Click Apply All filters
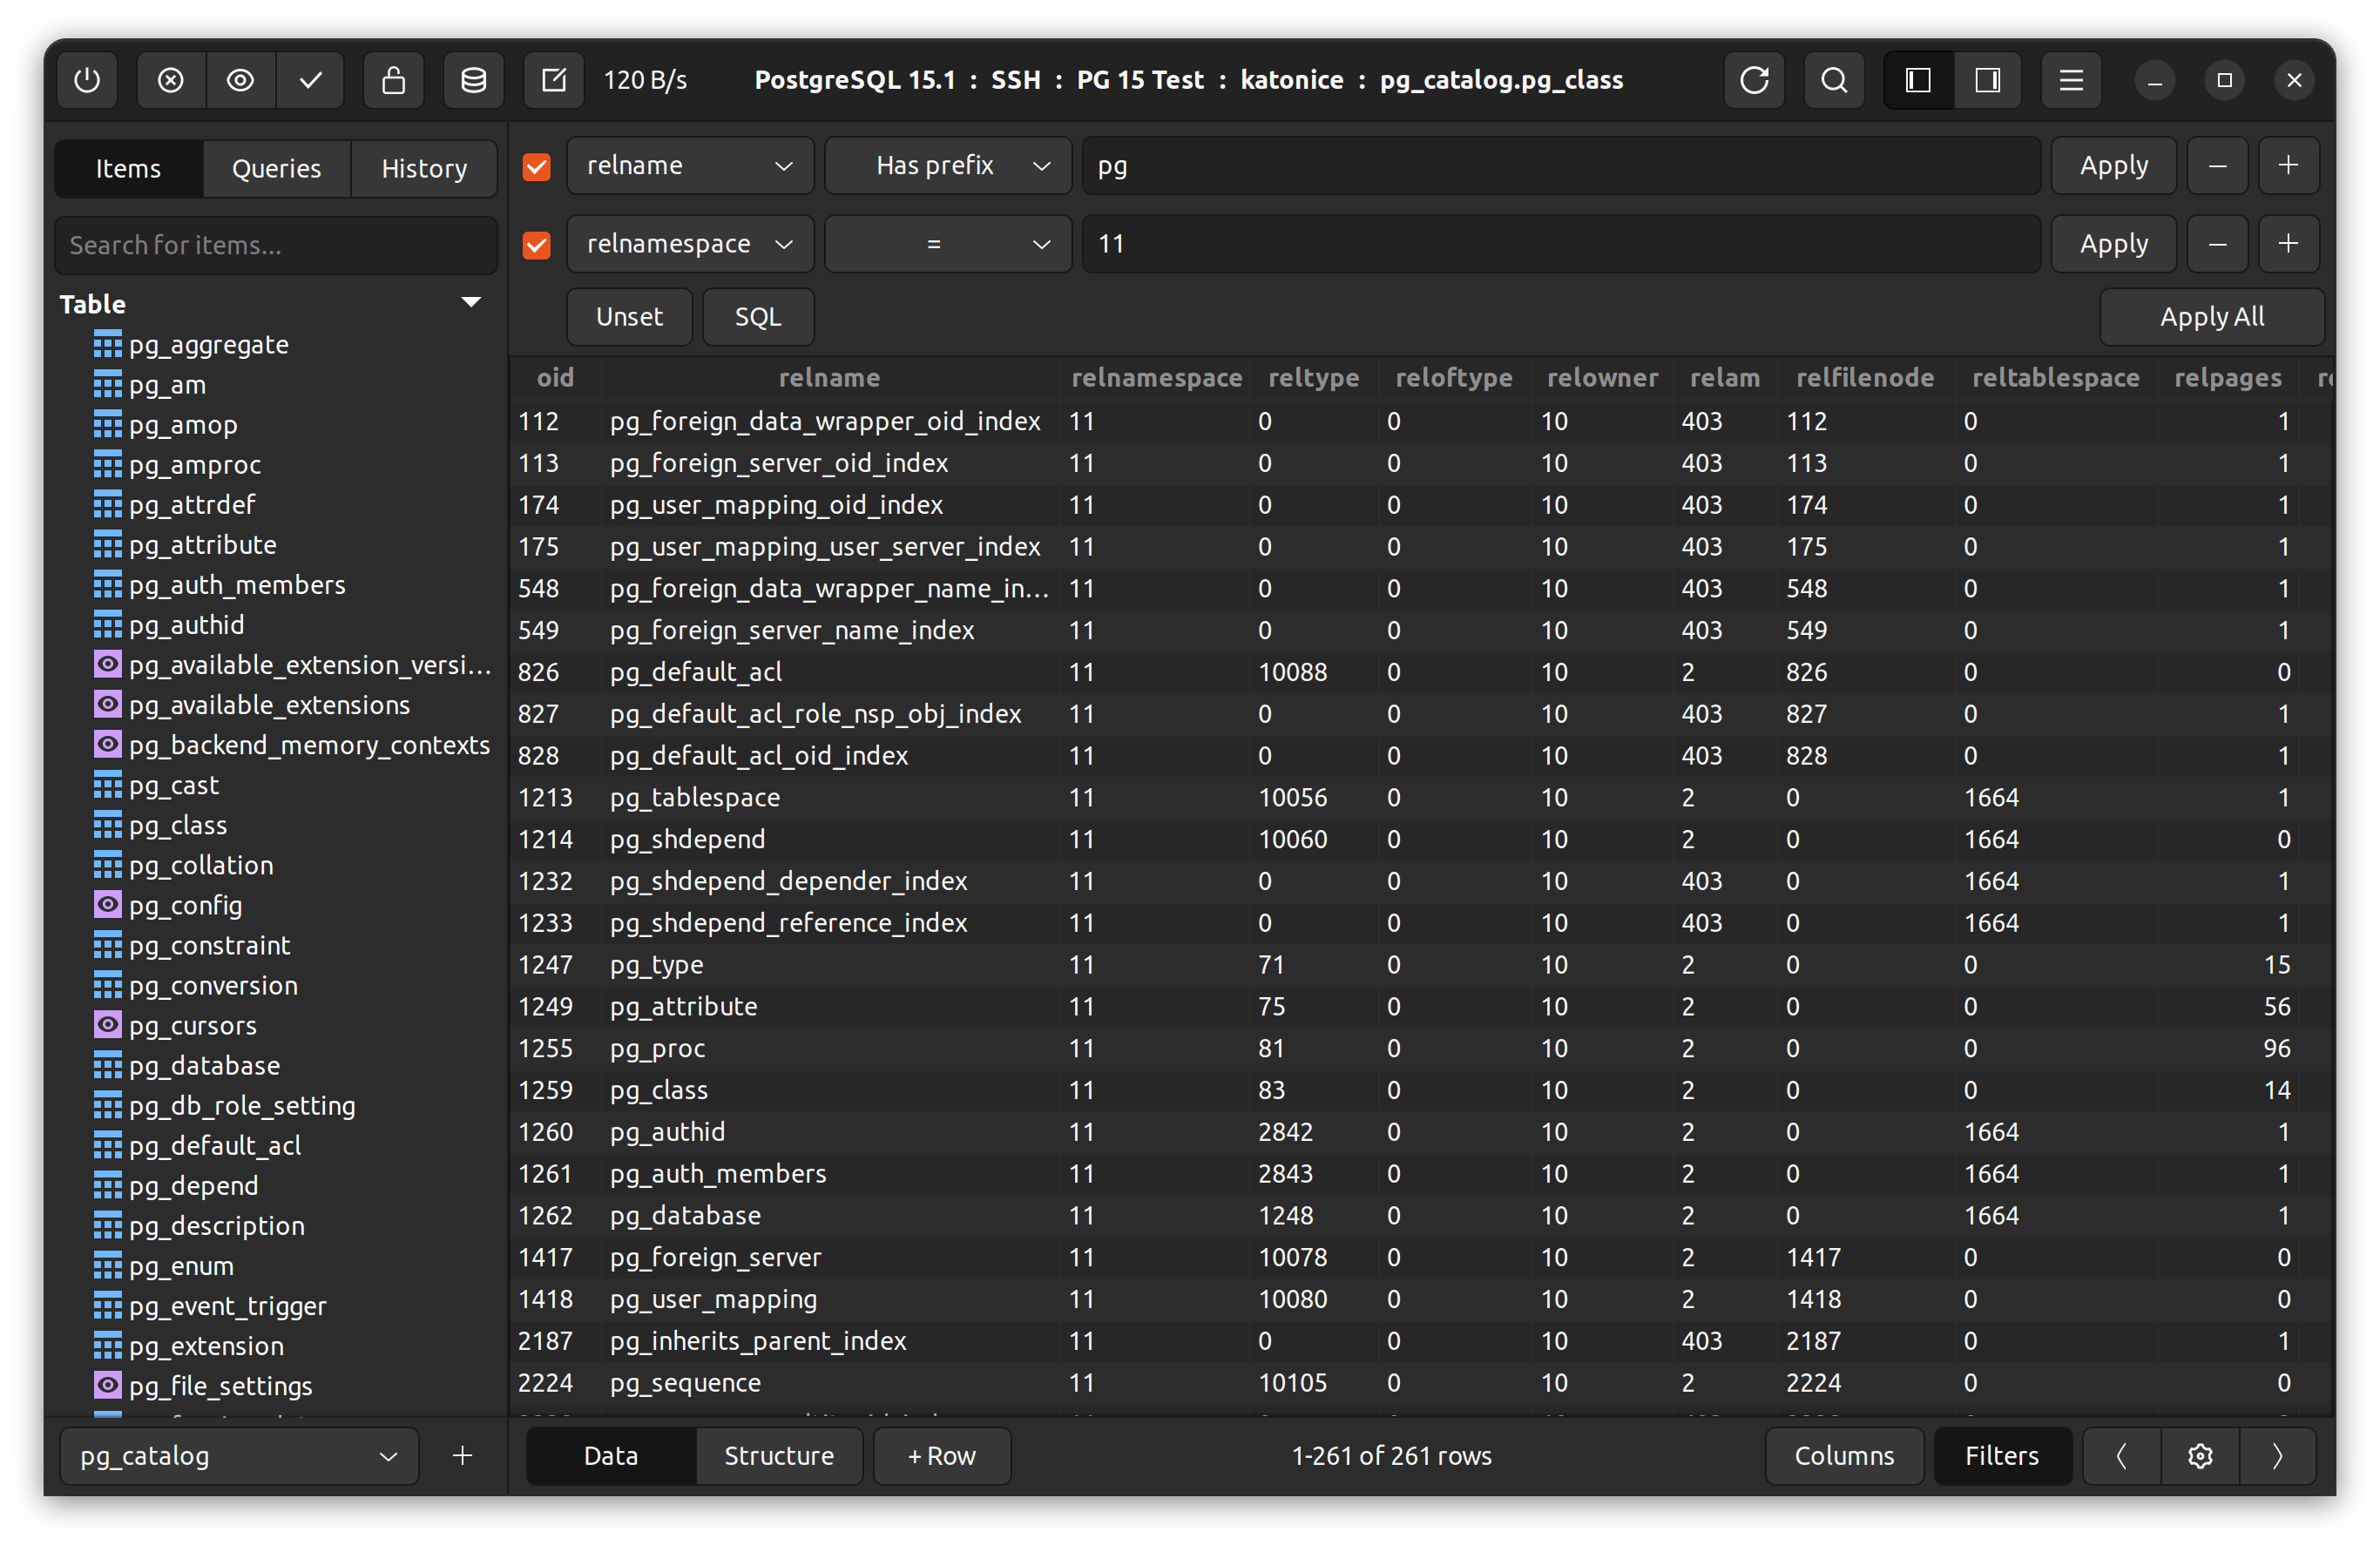This screenshot has width=2380, height=1545. [x=2212, y=317]
